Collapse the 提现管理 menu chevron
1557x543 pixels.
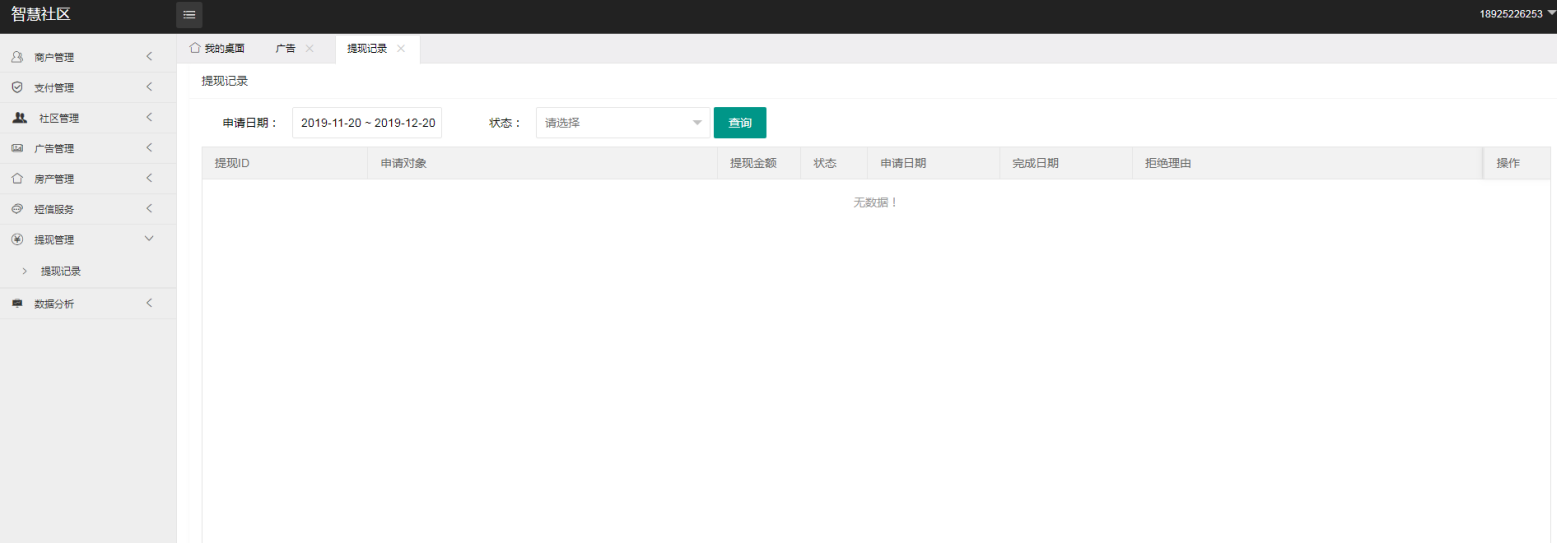point(149,239)
